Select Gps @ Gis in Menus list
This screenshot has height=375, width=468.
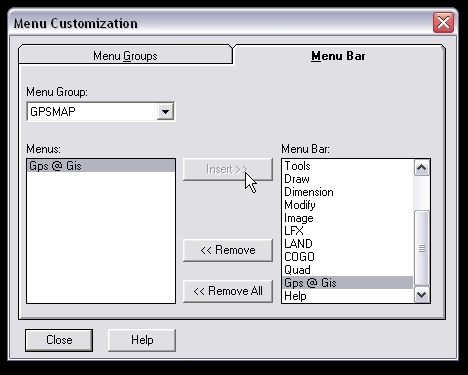(101, 166)
